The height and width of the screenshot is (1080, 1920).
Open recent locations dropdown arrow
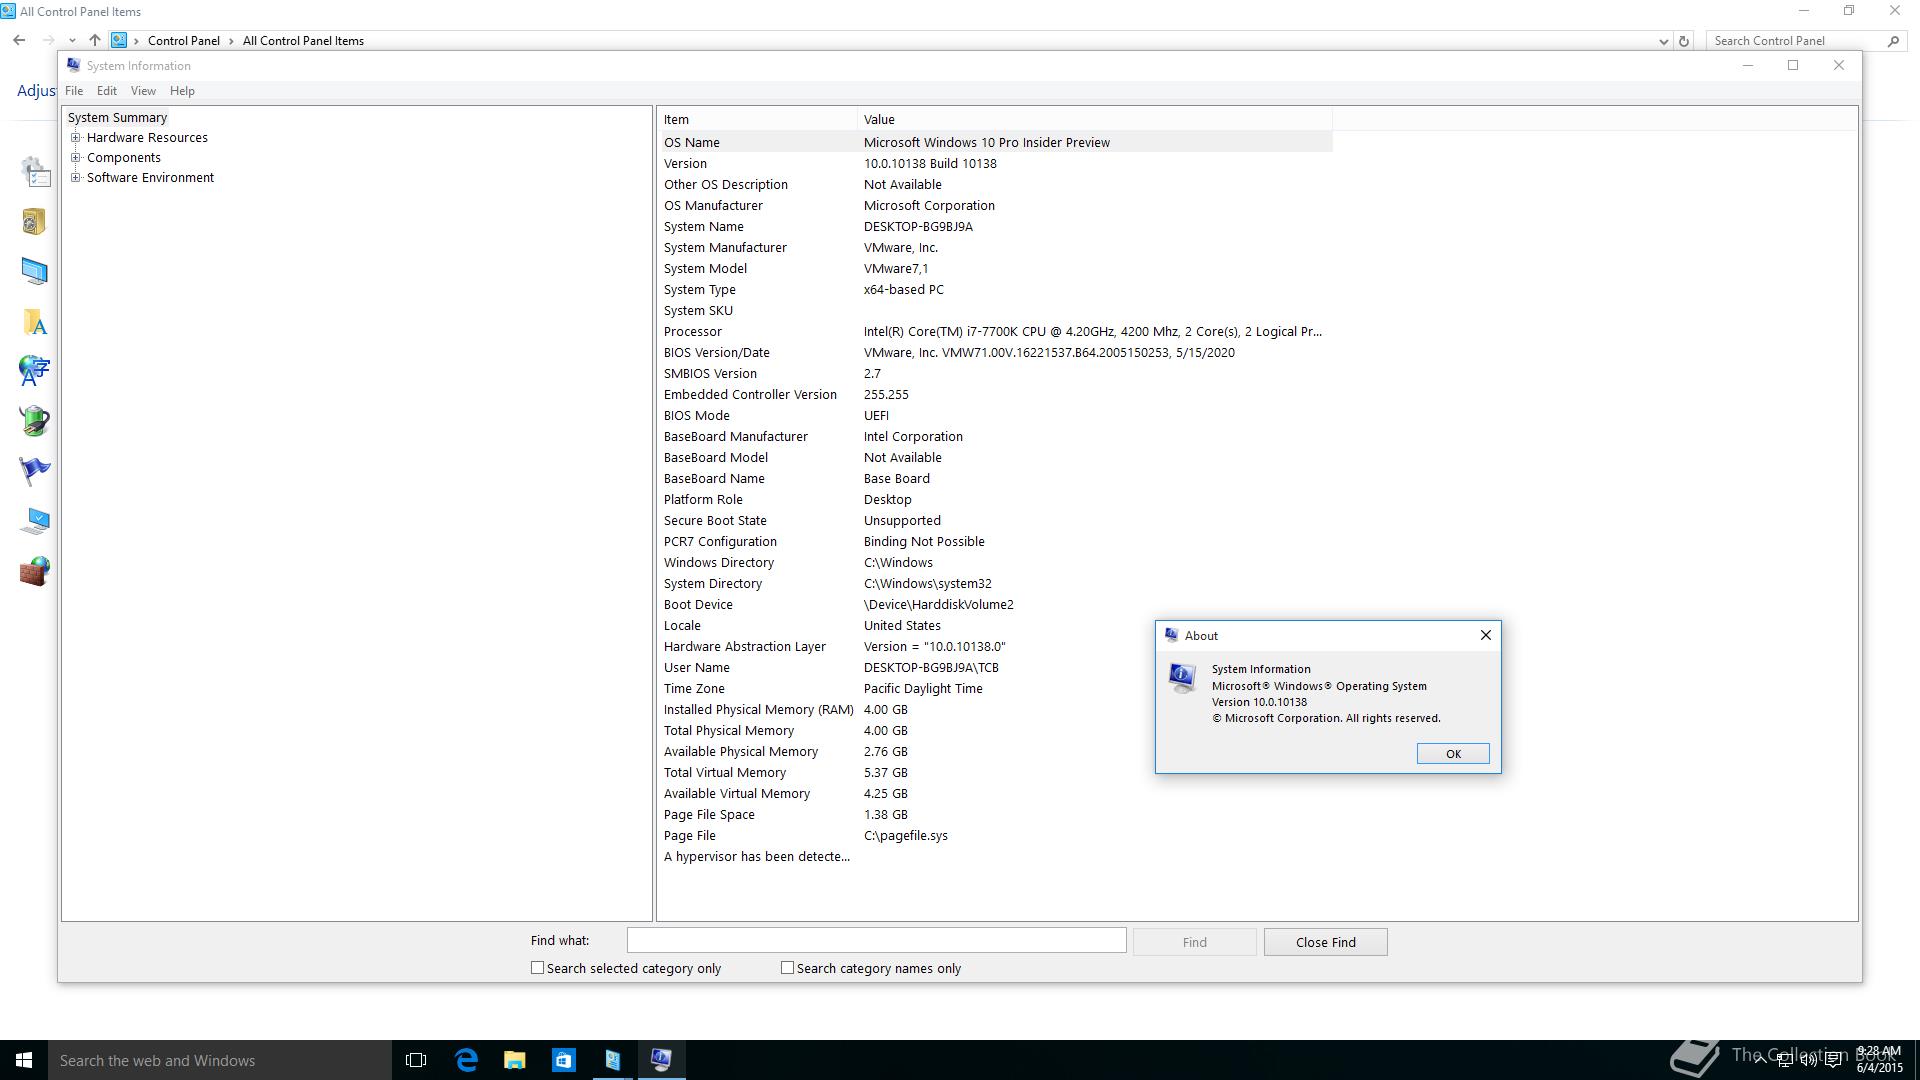coord(72,41)
